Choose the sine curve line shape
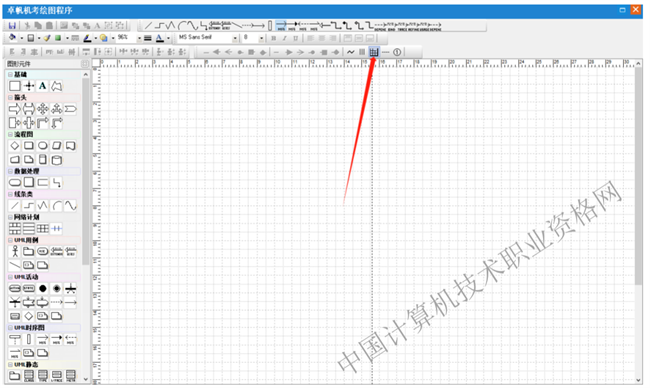 click(70, 205)
